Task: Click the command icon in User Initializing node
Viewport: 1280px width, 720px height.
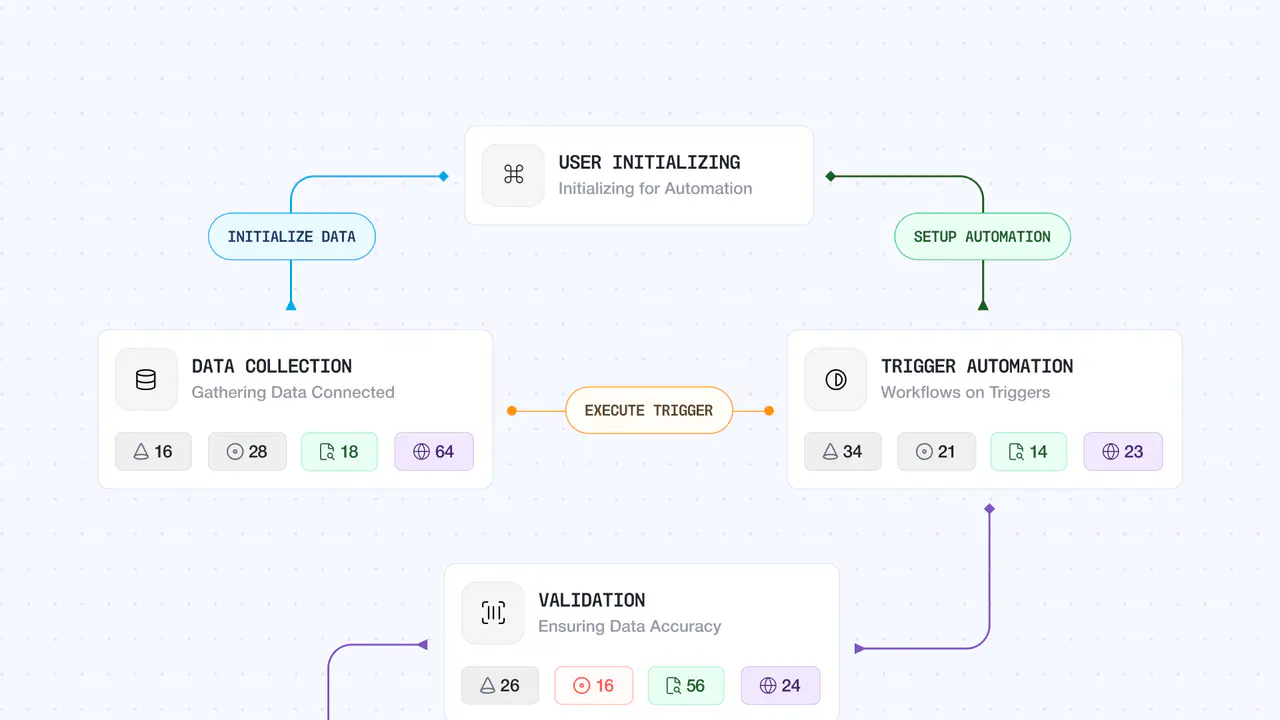Action: tap(513, 176)
